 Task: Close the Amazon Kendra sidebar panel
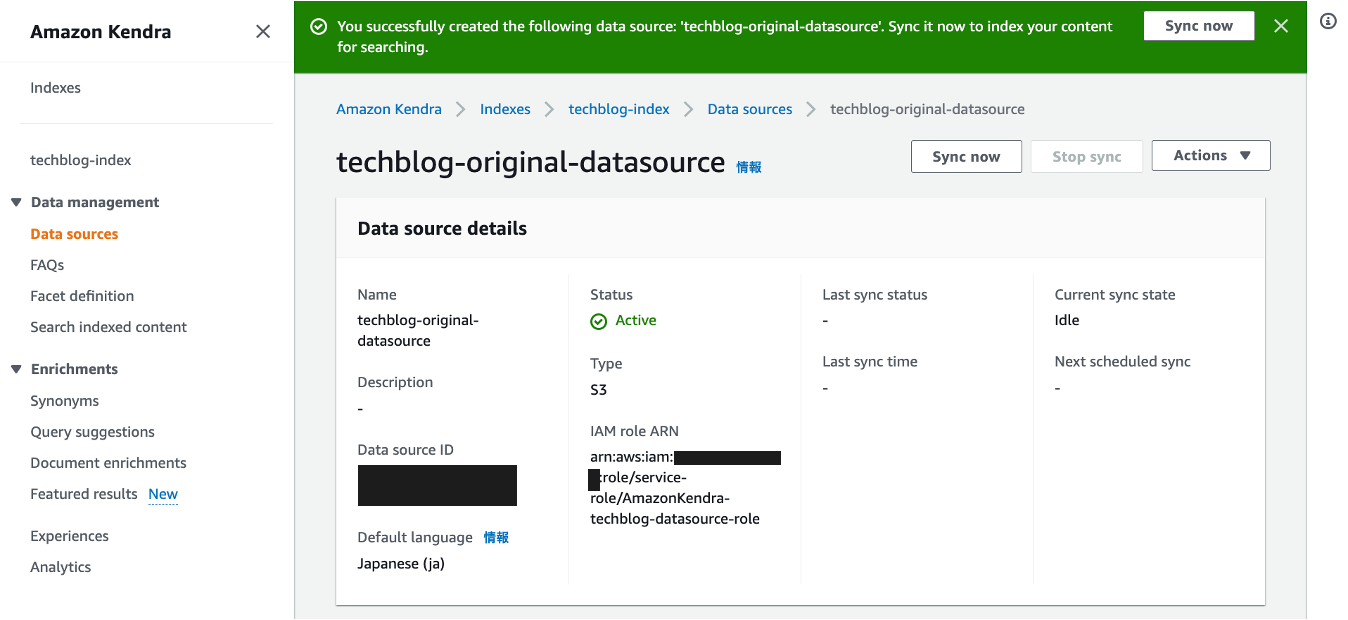[x=263, y=32]
